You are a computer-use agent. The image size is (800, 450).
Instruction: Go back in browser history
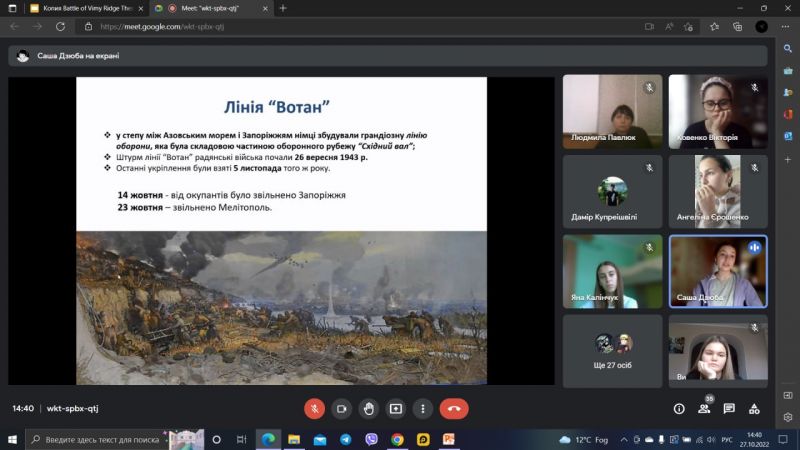click(14, 27)
